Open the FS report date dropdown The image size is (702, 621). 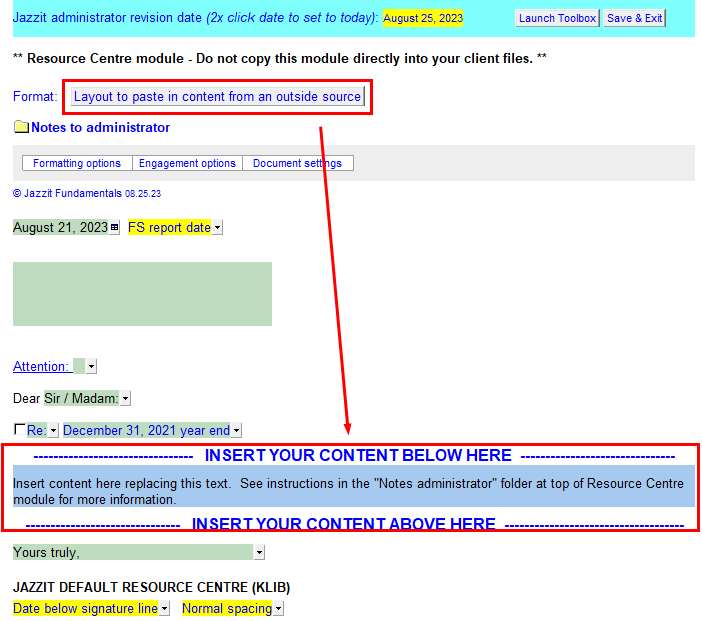(x=218, y=228)
